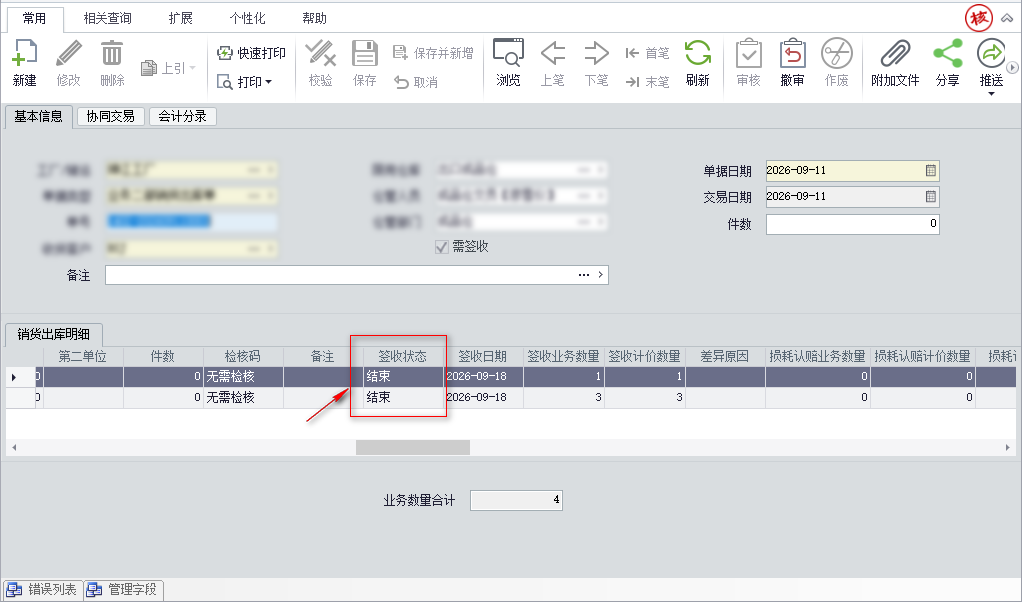This screenshot has width=1022, height=602.
Task: Open calendar picker for 单据日期
Action: (x=931, y=171)
